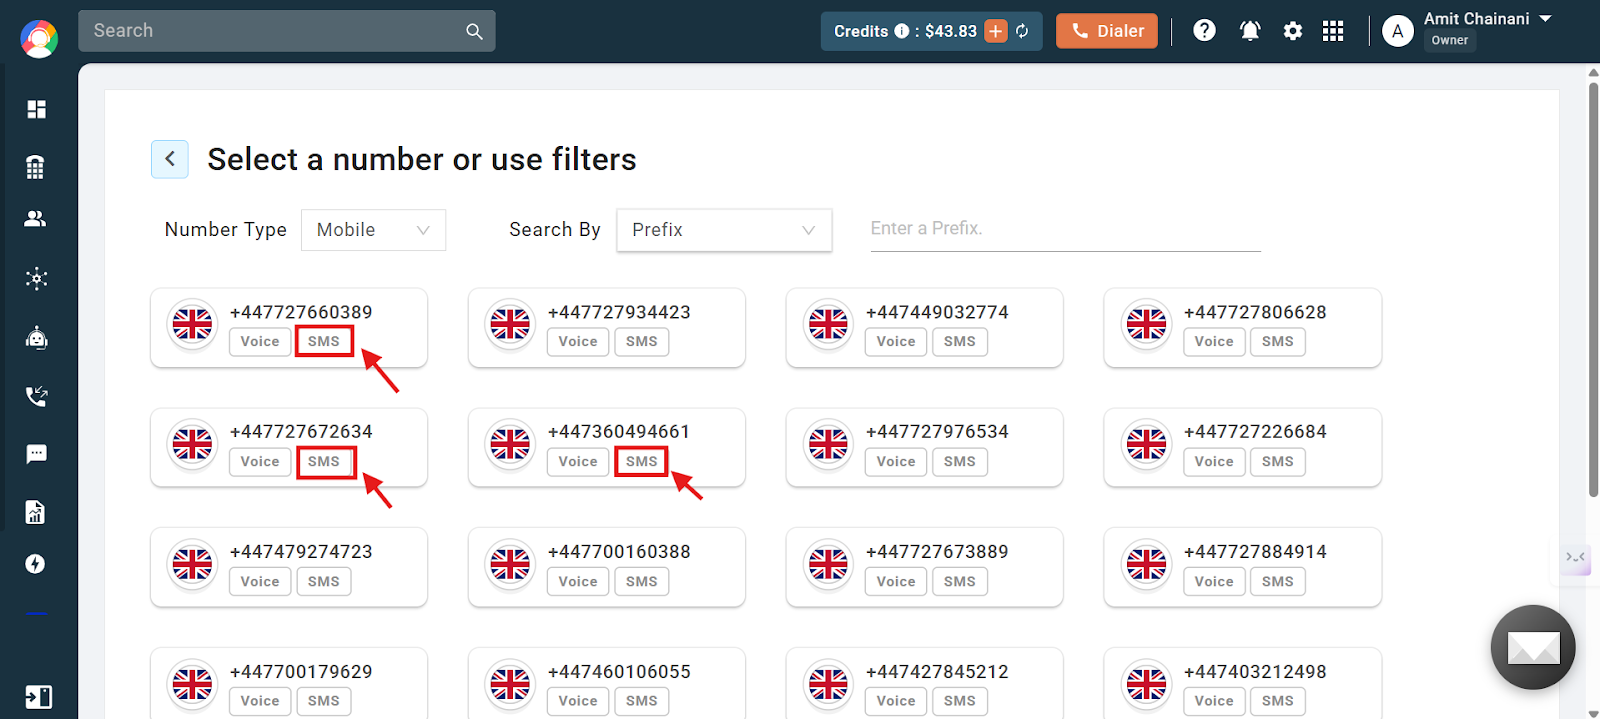Open notifications bell icon

tap(1250, 31)
